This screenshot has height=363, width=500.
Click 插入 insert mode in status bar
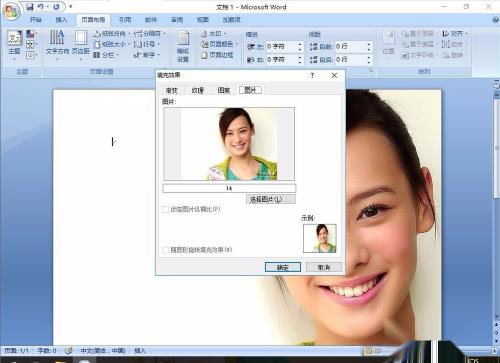[140, 351]
